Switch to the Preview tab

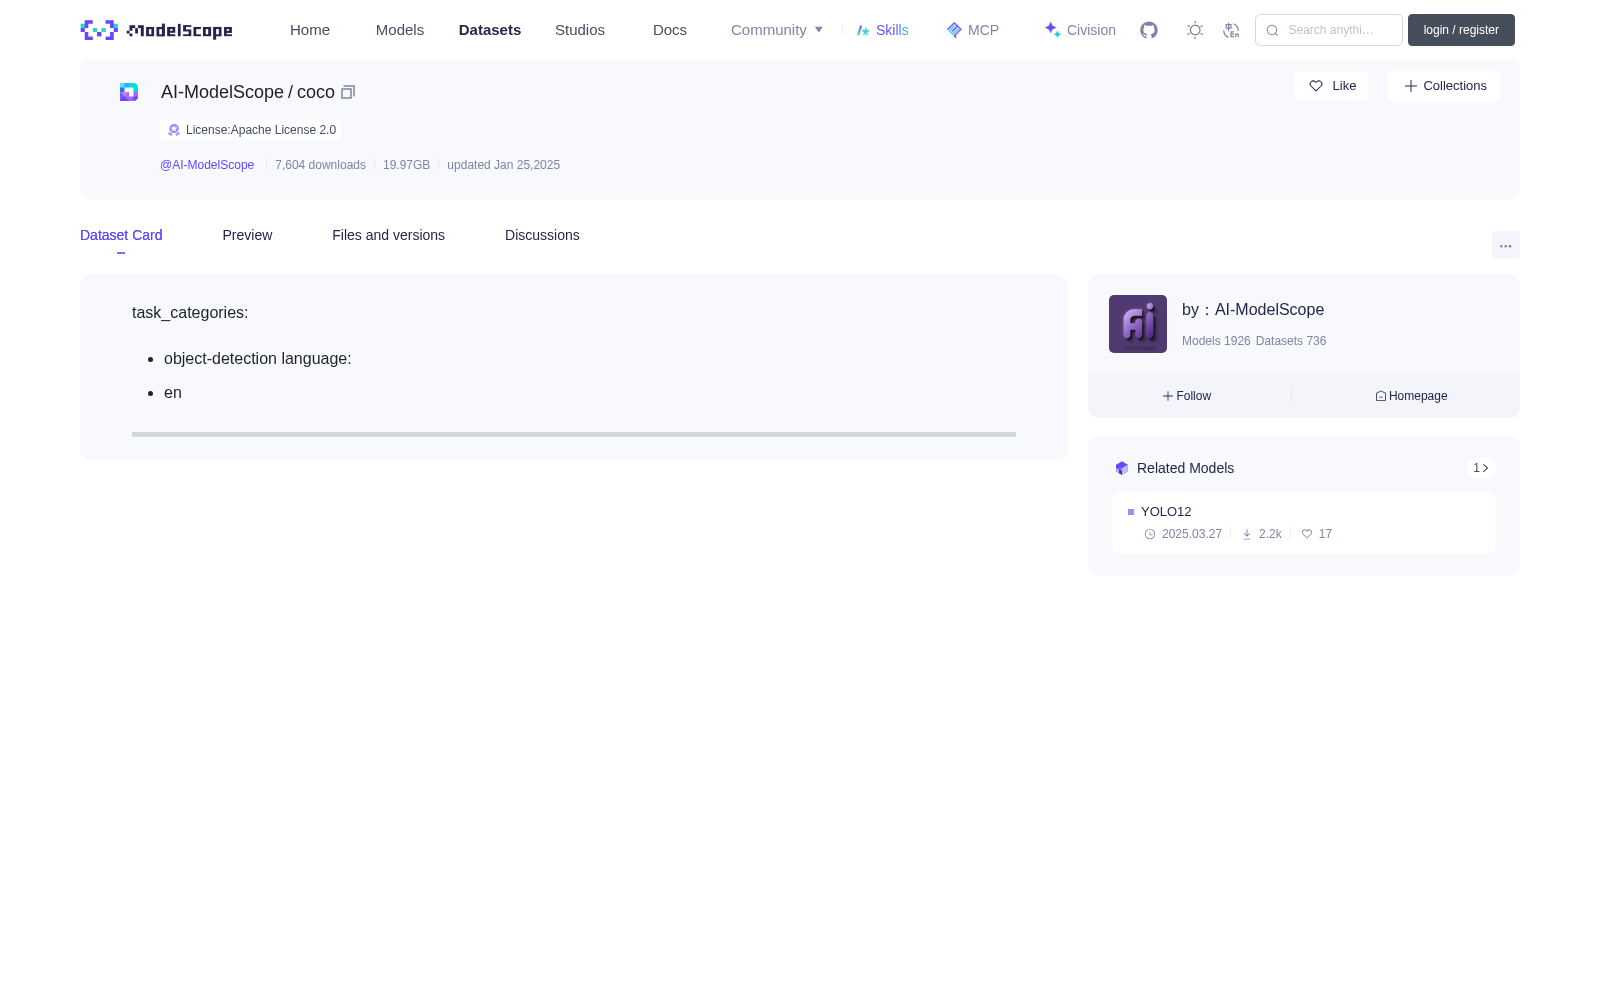247,235
